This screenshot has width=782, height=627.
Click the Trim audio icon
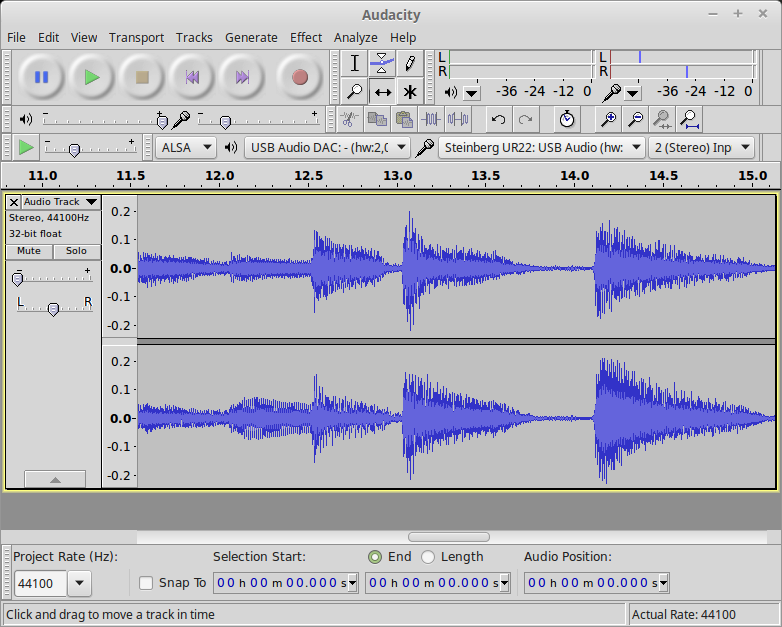point(431,119)
